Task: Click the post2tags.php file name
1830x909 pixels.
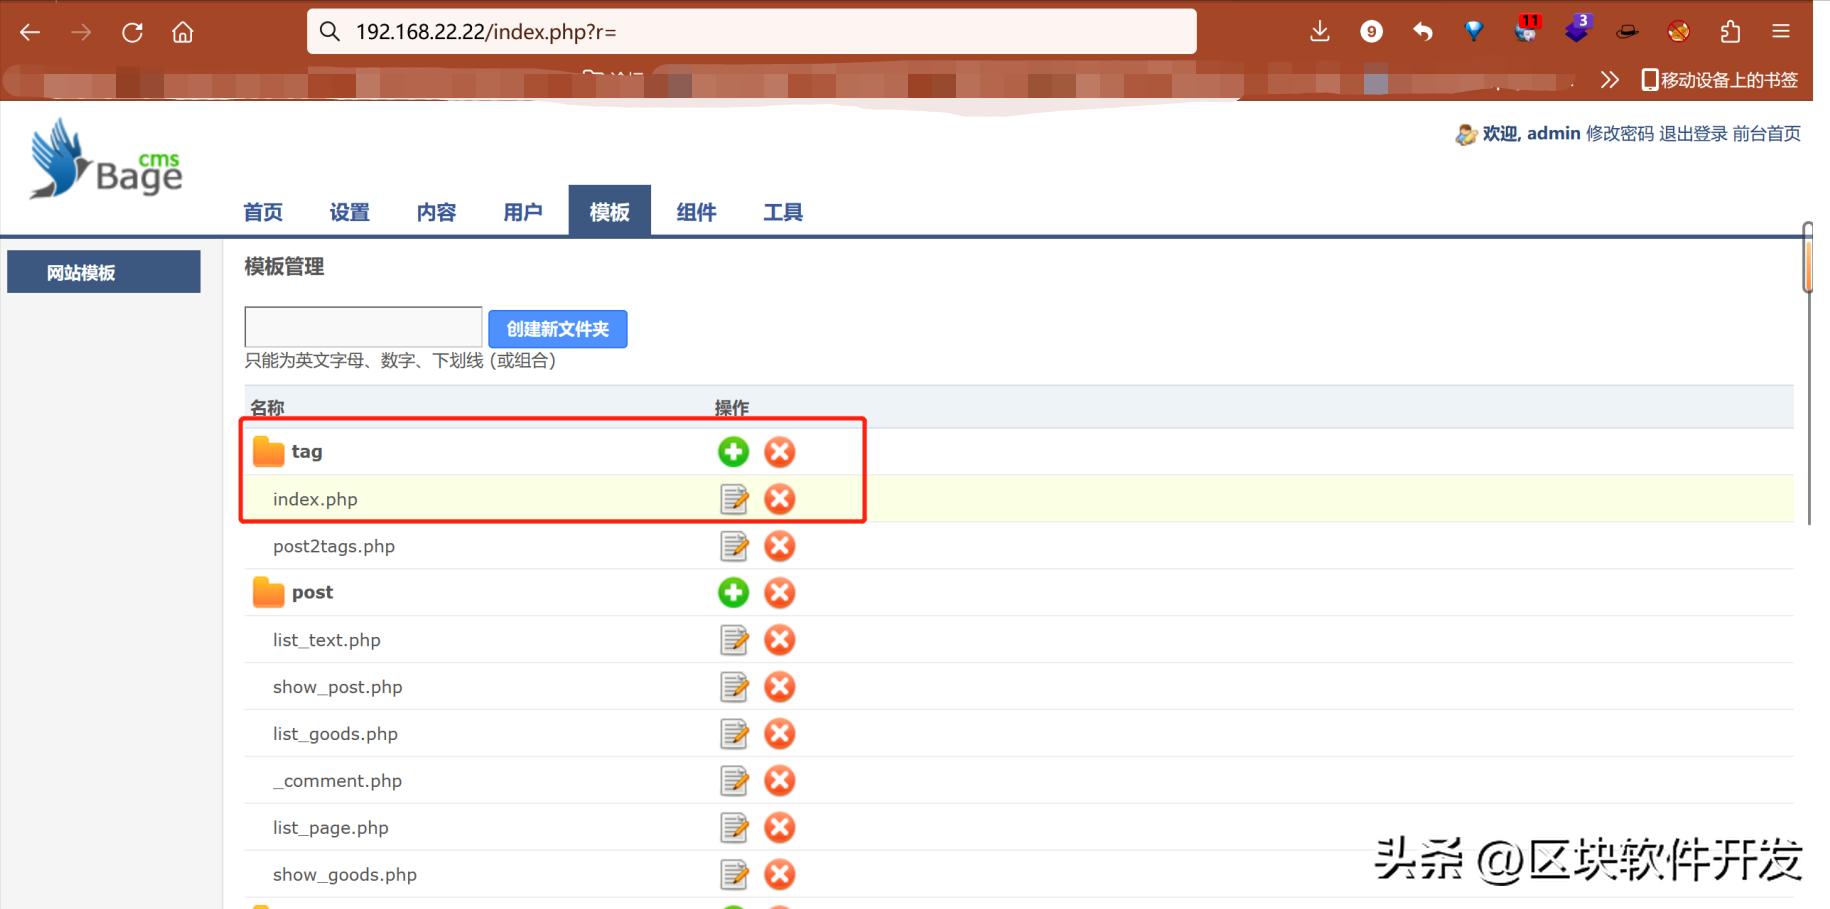Action: pyautogui.click(x=334, y=546)
